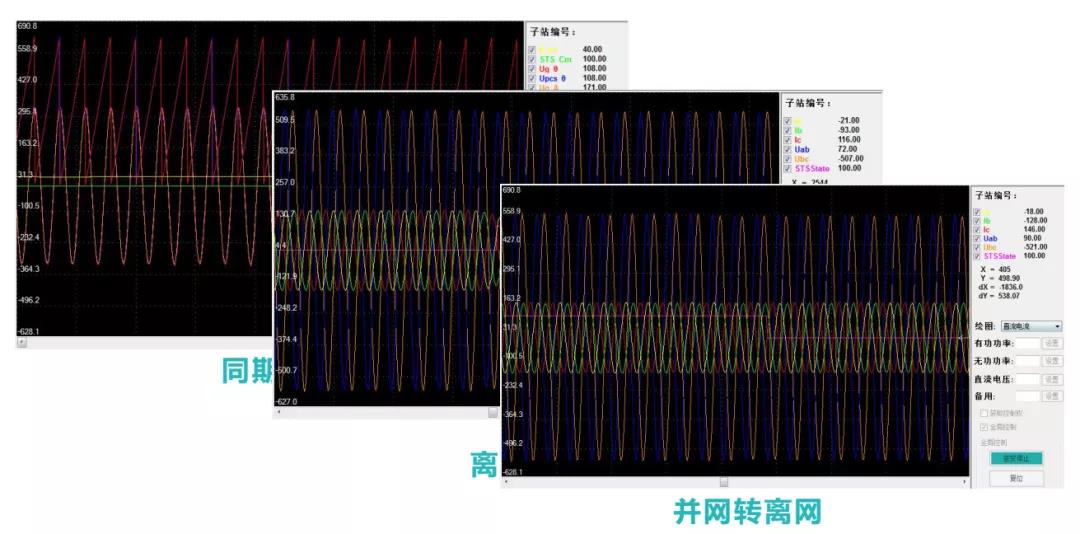Click the 直流电压 input field
The width and height of the screenshot is (1080, 534).
pos(1027,379)
